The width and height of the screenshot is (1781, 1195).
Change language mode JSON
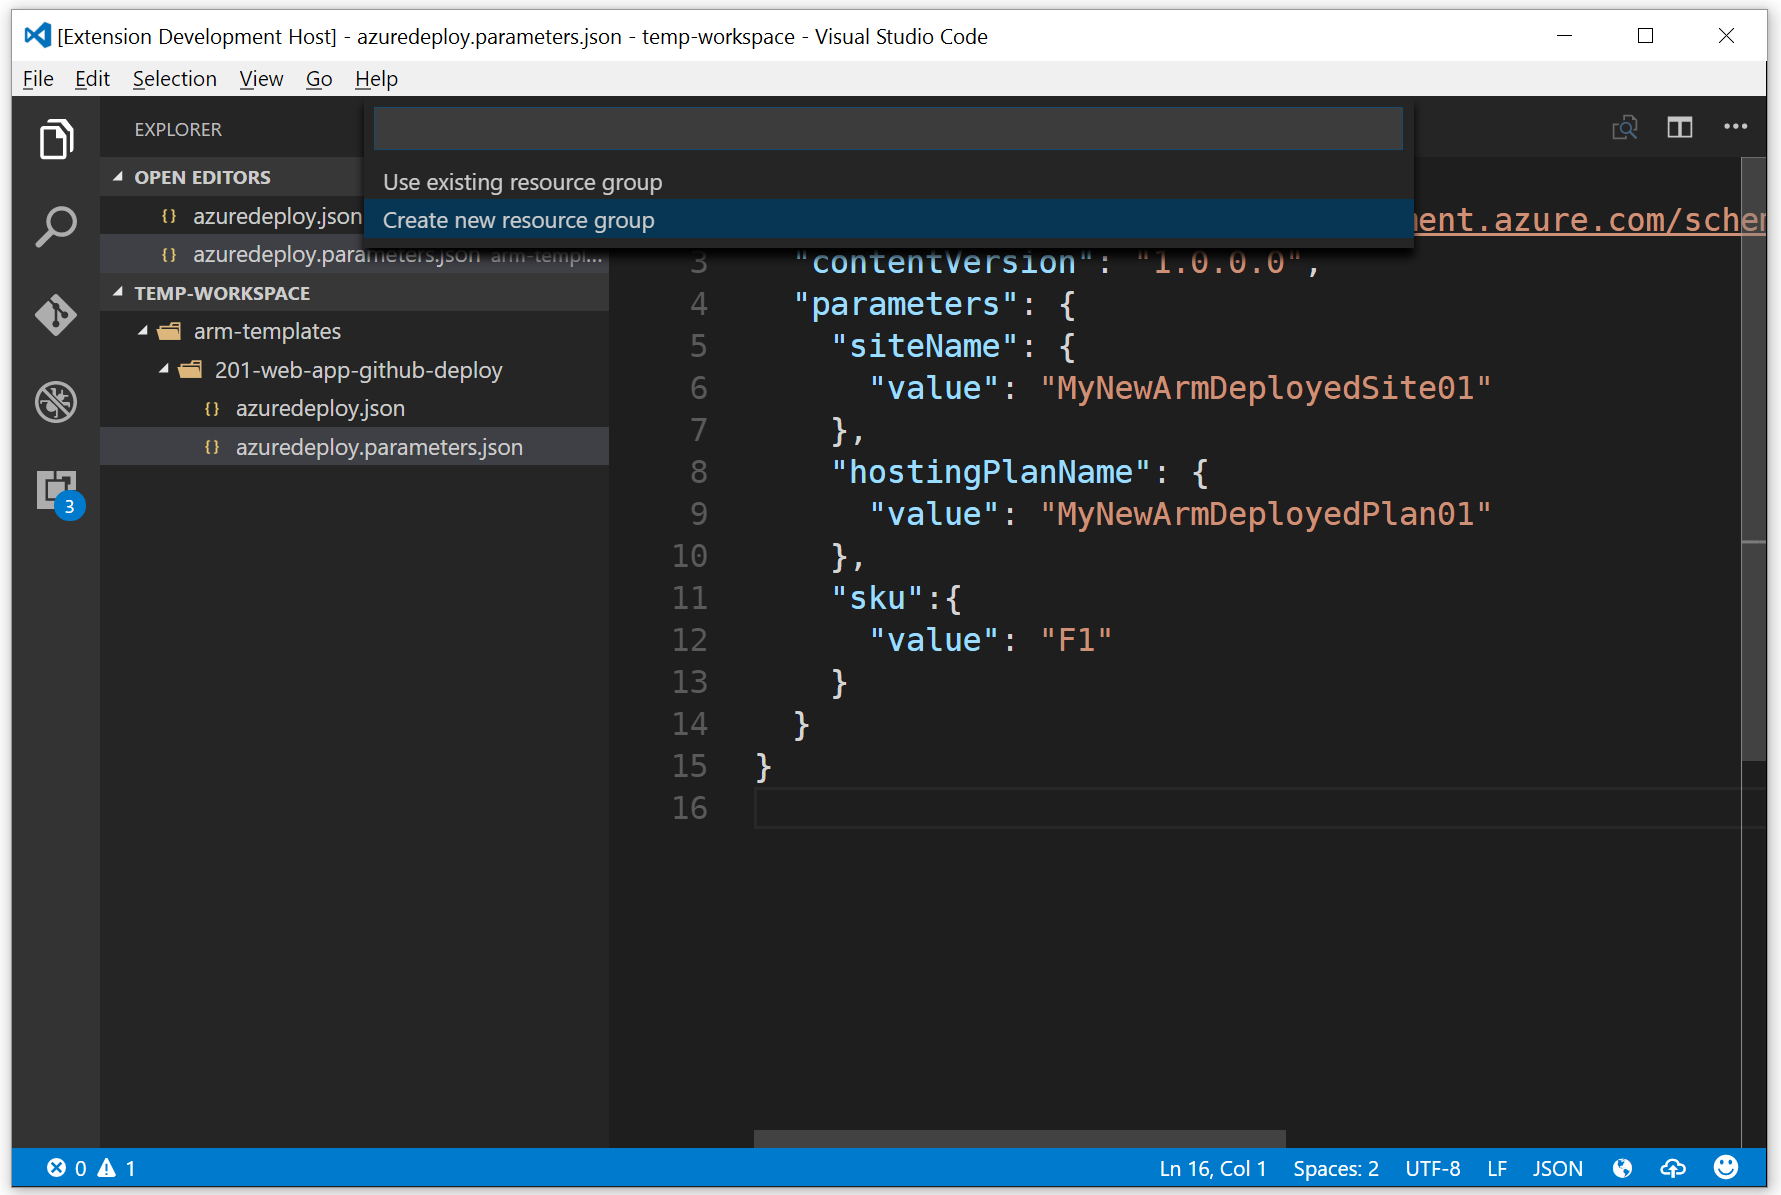click(x=1558, y=1168)
